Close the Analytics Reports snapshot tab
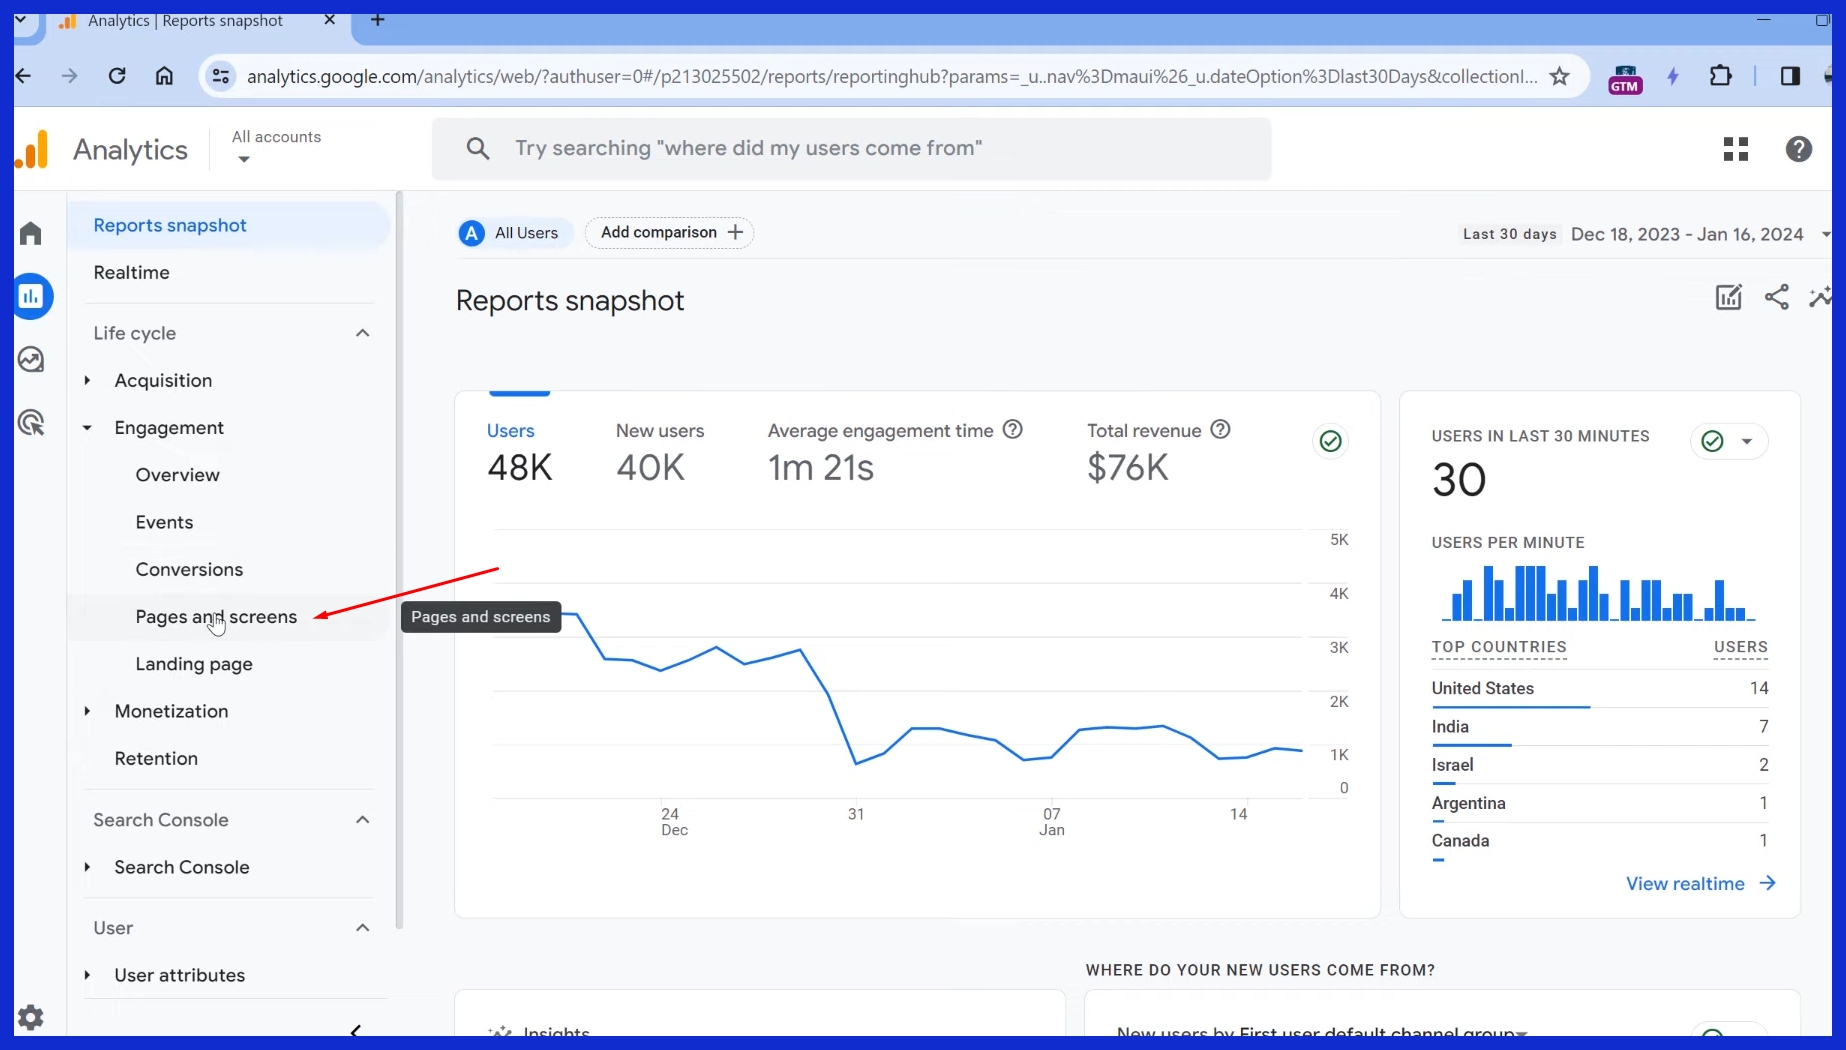Viewport: 1846px width, 1050px height. tap(329, 20)
